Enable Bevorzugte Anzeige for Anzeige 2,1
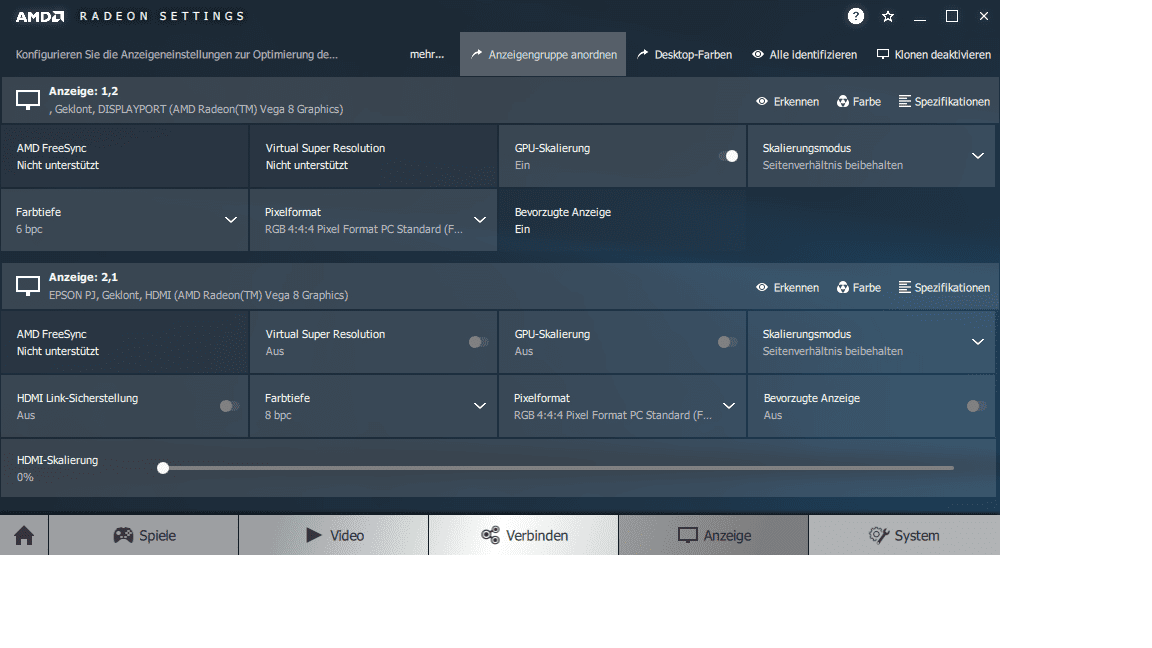Screen dimensions: 1152x648 (x=976, y=406)
